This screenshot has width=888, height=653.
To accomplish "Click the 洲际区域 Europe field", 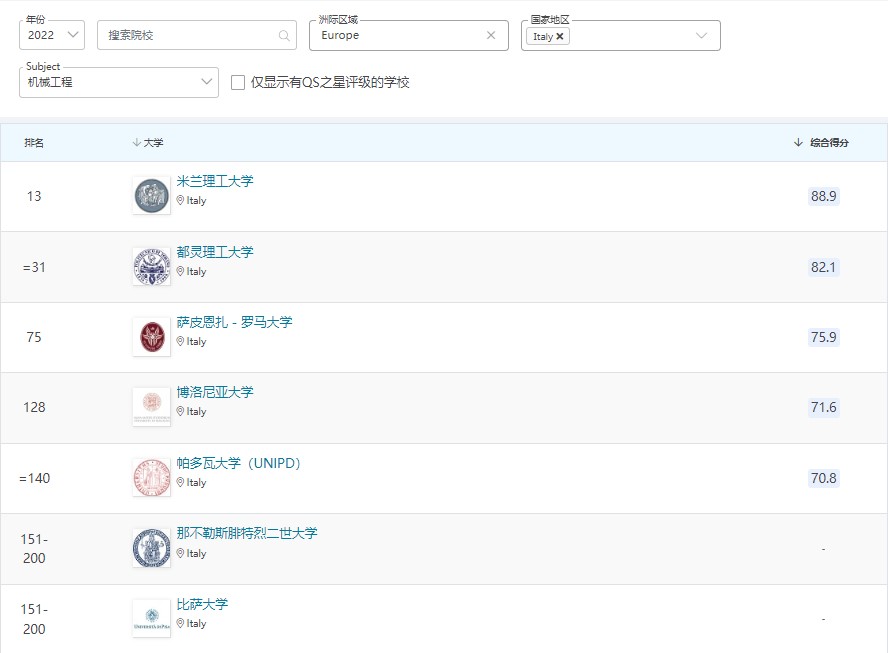I will tap(408, 35).
